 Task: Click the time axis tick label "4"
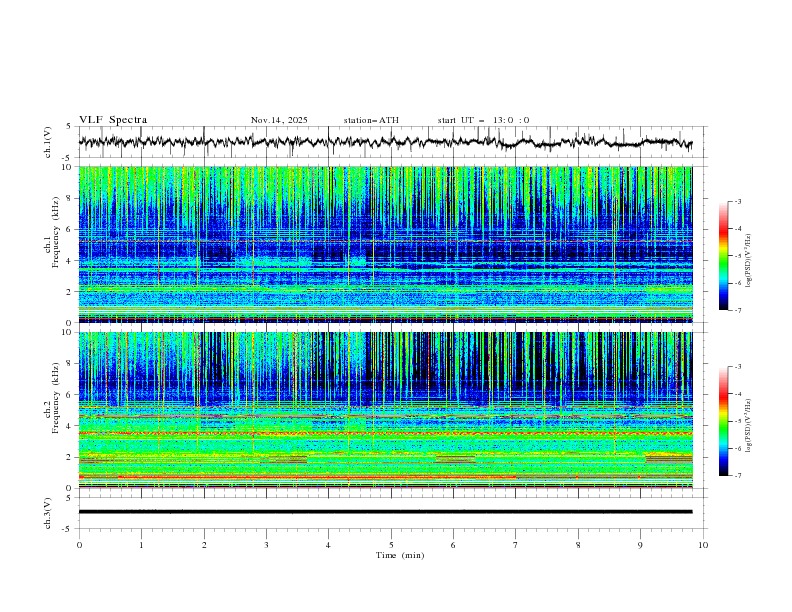[x=329, y=545]
